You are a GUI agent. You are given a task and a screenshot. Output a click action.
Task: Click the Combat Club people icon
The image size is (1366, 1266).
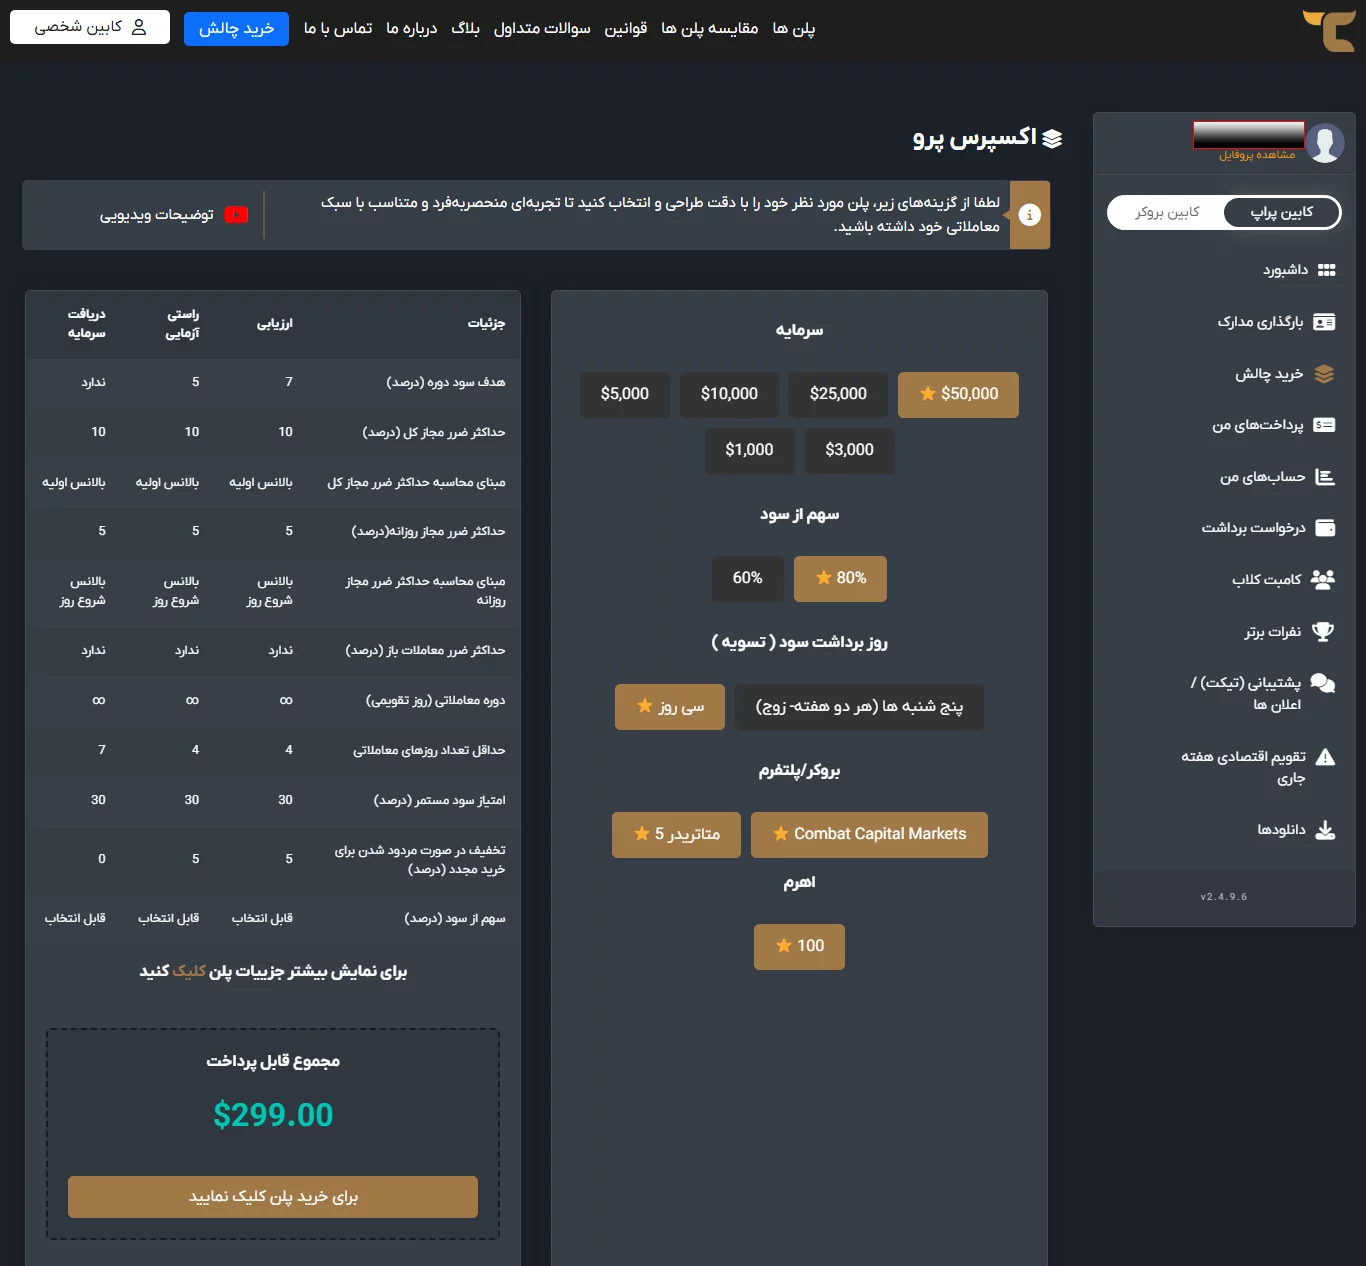(1323, 579)
